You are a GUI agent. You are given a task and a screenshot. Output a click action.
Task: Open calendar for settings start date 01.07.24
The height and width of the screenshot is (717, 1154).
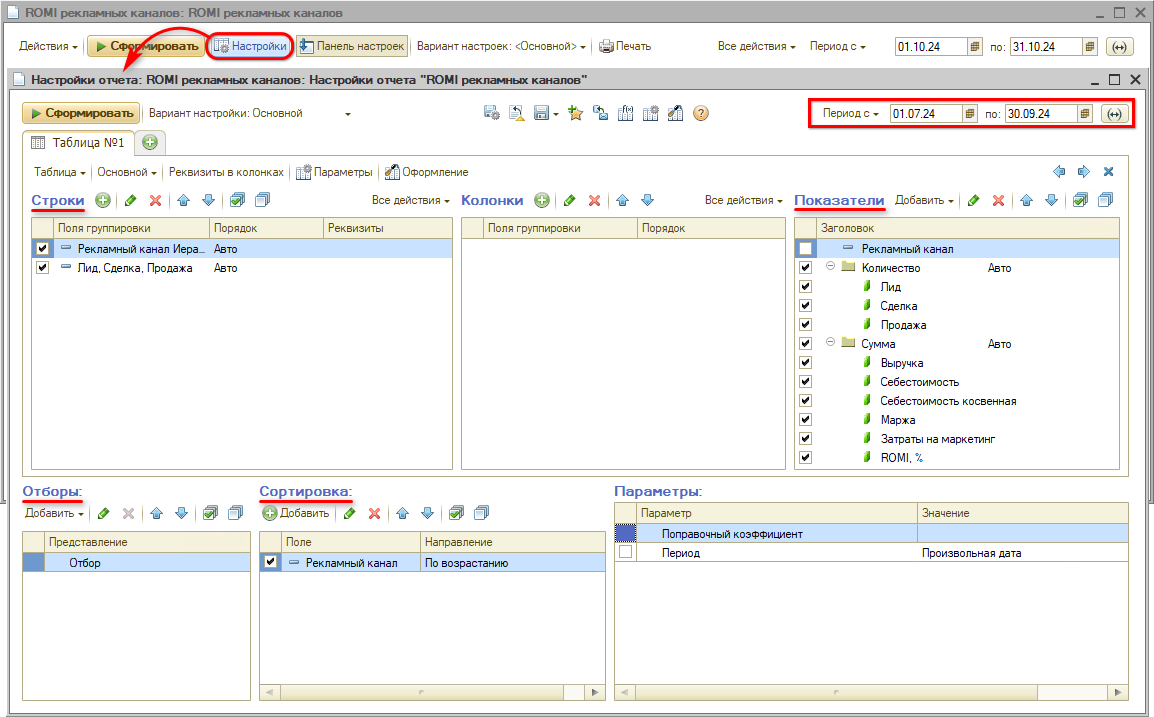click(x=970, y=114)
